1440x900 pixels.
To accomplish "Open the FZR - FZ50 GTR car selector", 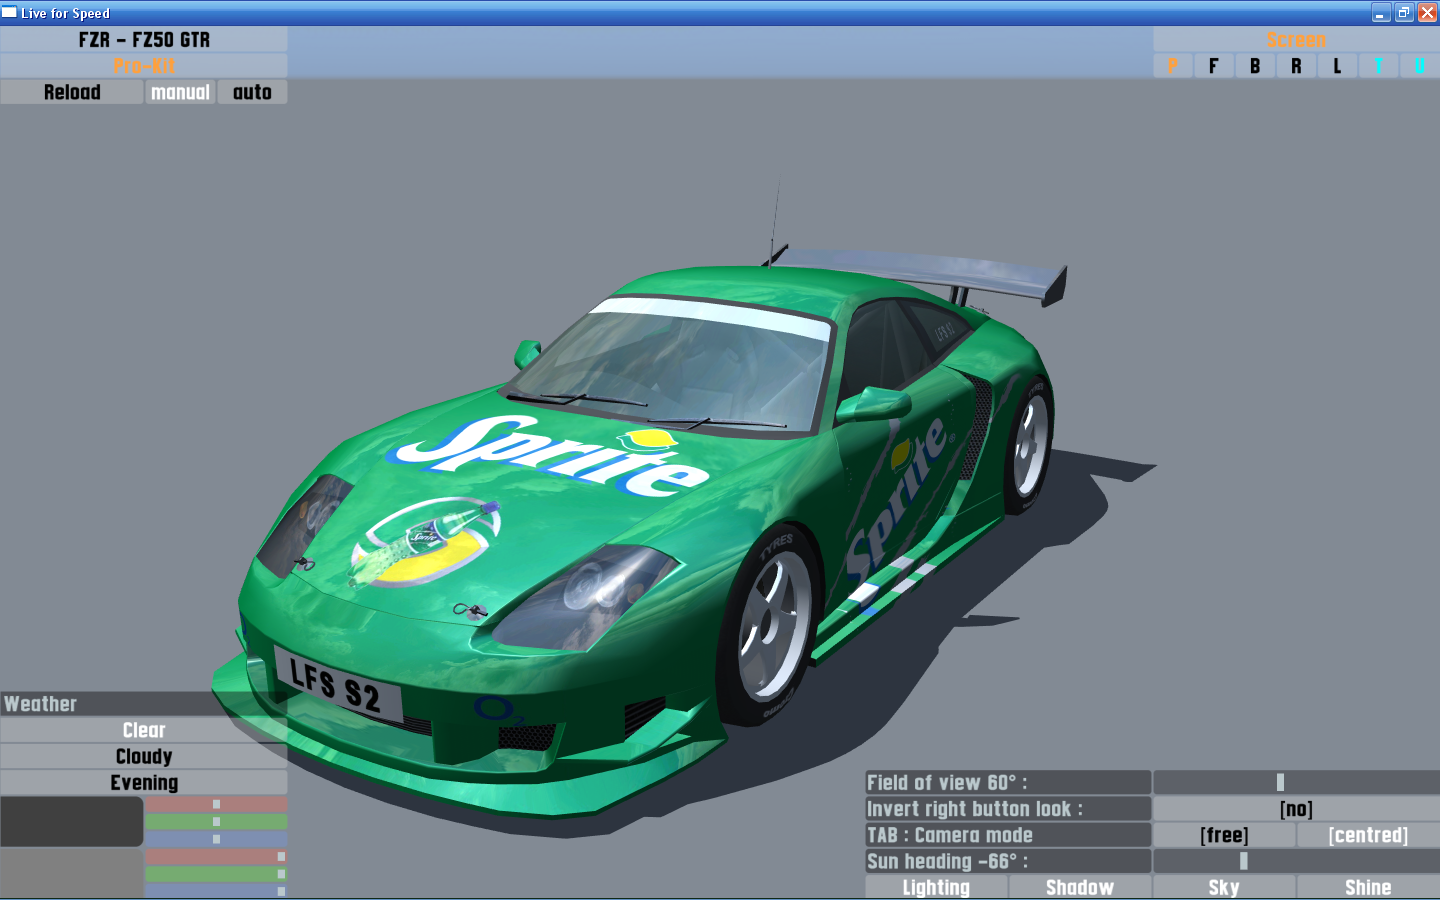I will [144, 40].
